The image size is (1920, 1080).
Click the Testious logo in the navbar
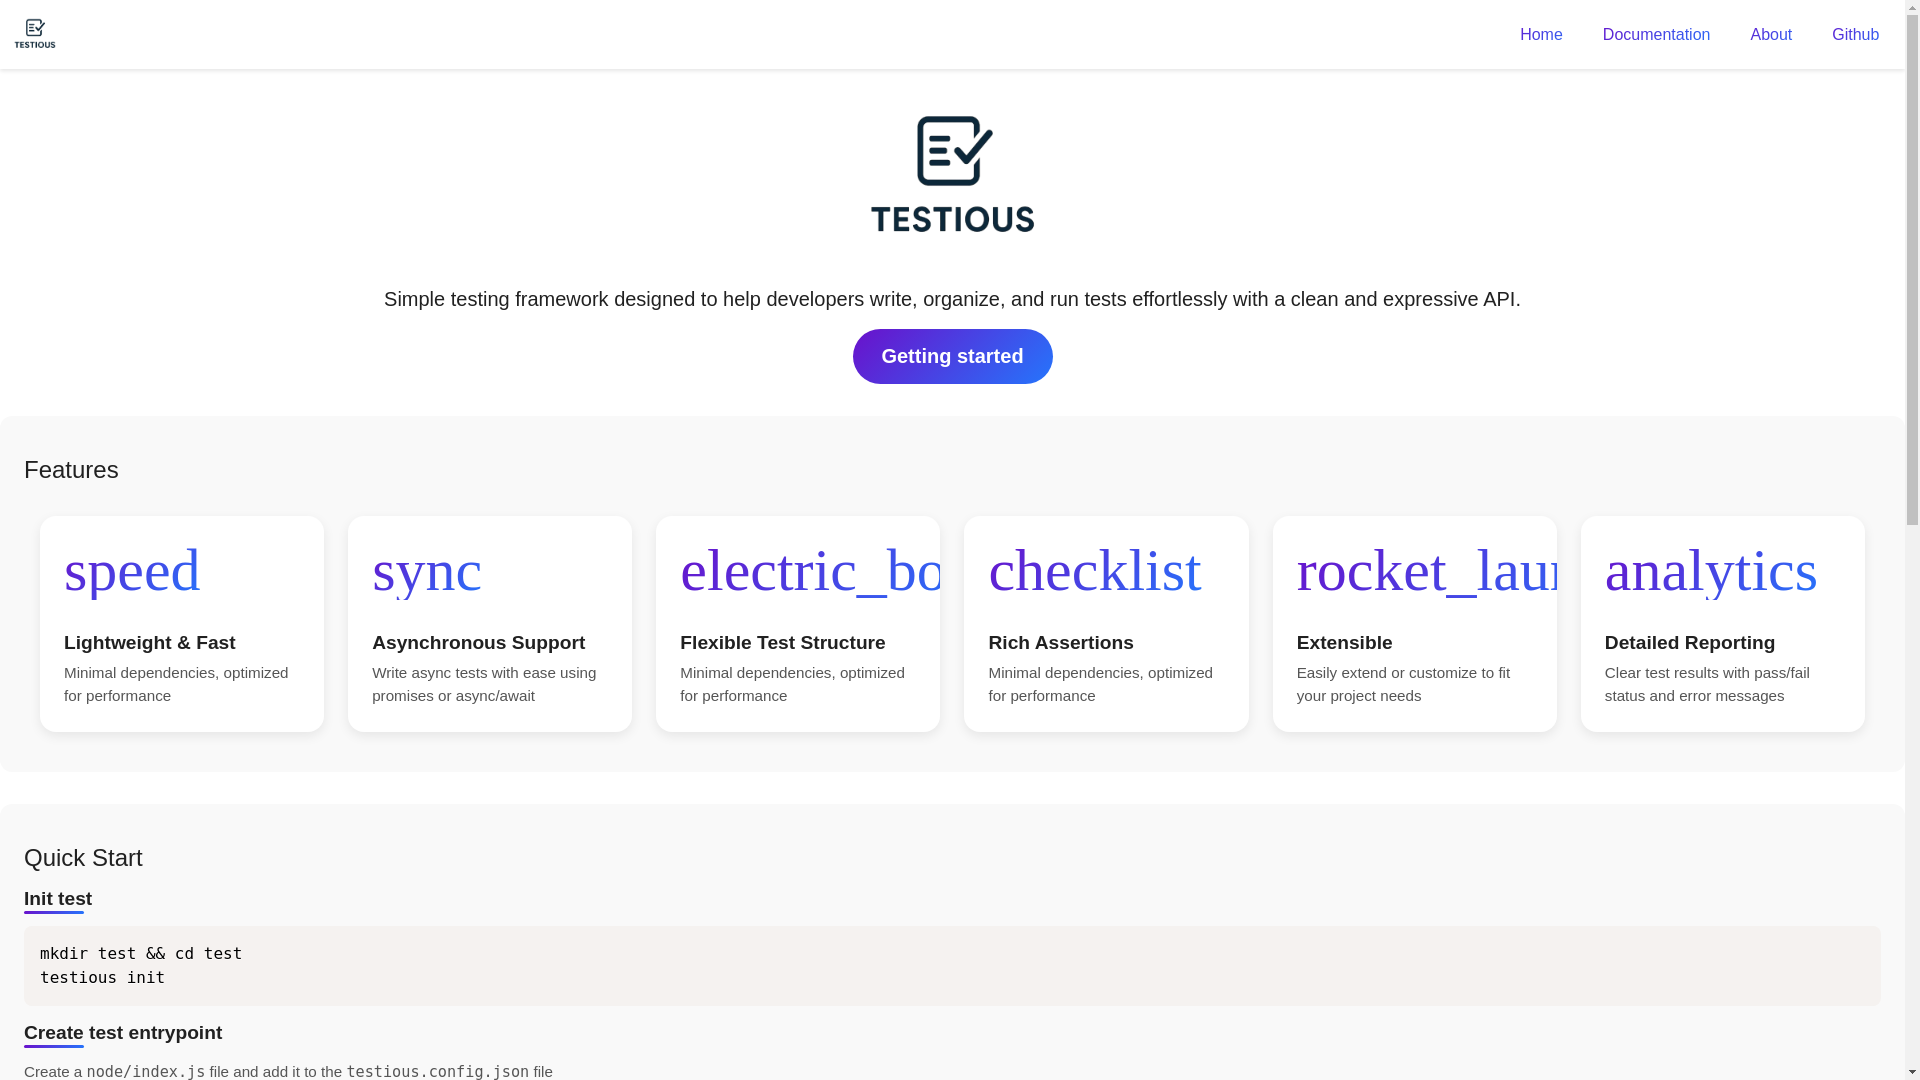point(35,34)
